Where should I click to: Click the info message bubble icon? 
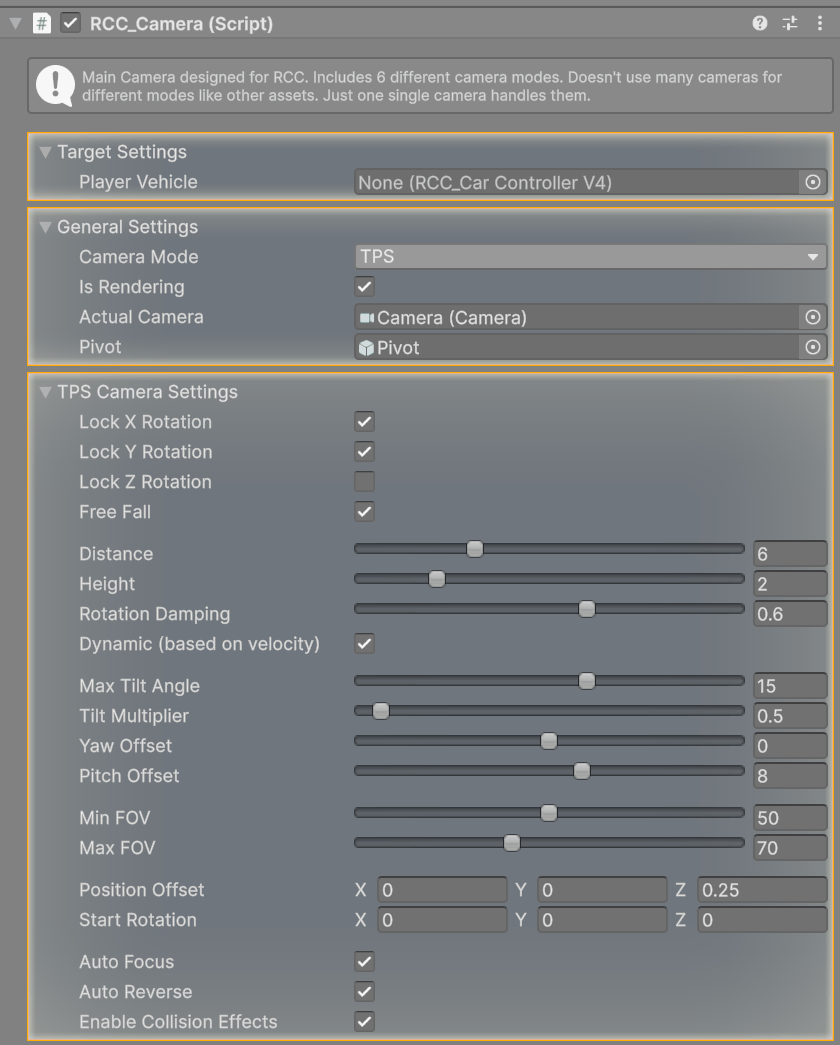(x=55, y=85)
